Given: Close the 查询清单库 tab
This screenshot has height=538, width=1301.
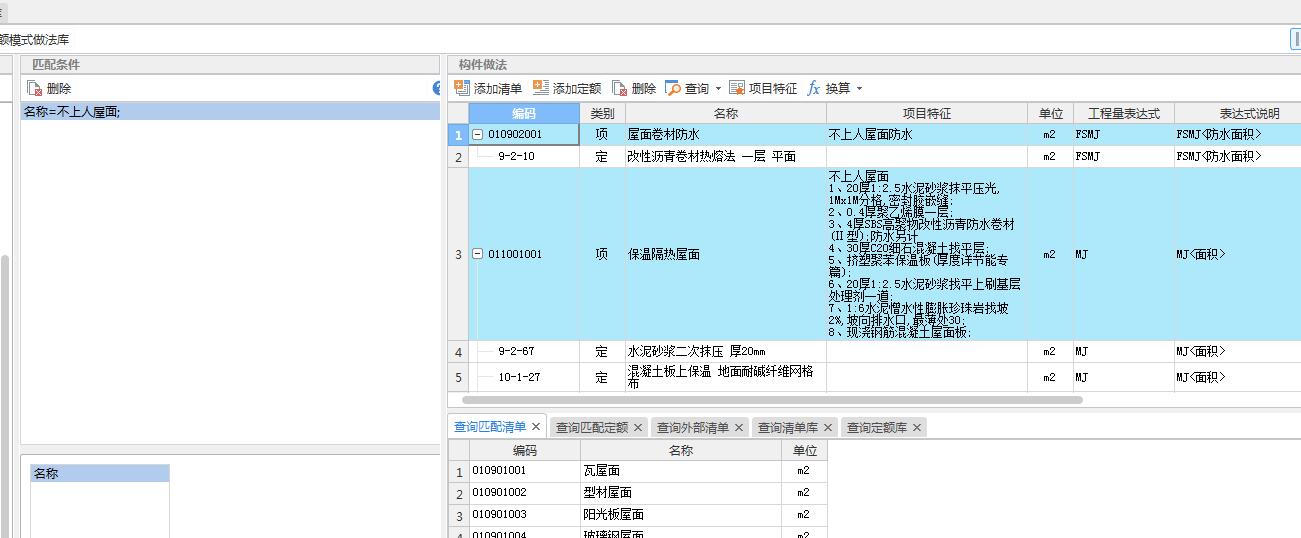Looking at the screenshot, I should (x=828, y=427).
